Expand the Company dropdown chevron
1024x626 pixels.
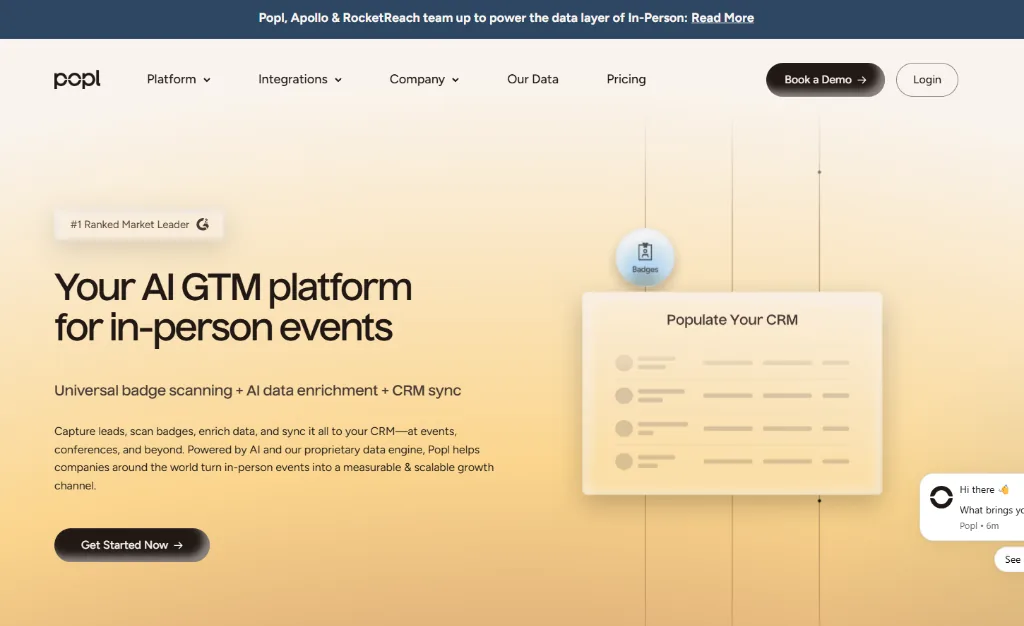pyautogui.click(x=455, y=80)
